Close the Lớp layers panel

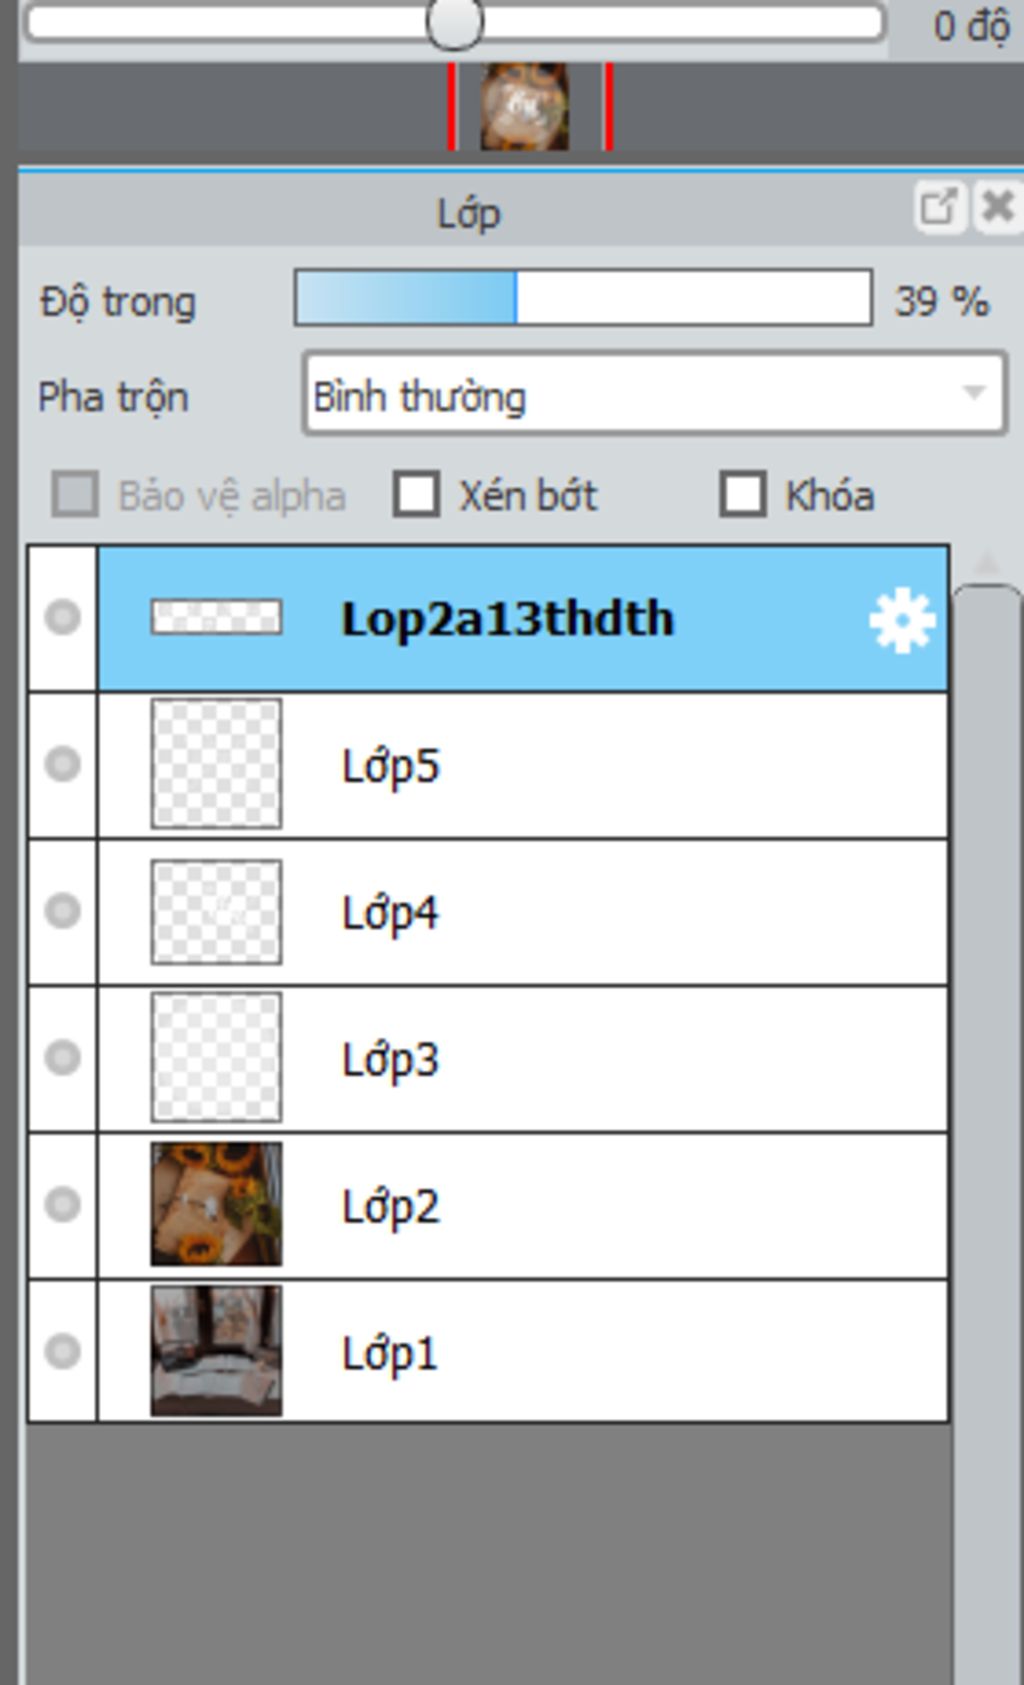(x=997, y=207)
